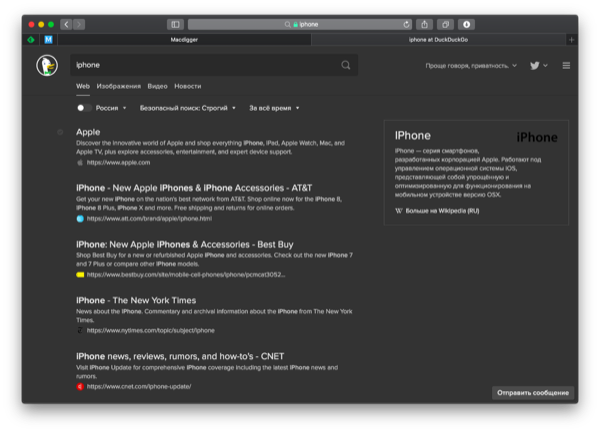Go back with the Safari back arrow

coord(66,24)
